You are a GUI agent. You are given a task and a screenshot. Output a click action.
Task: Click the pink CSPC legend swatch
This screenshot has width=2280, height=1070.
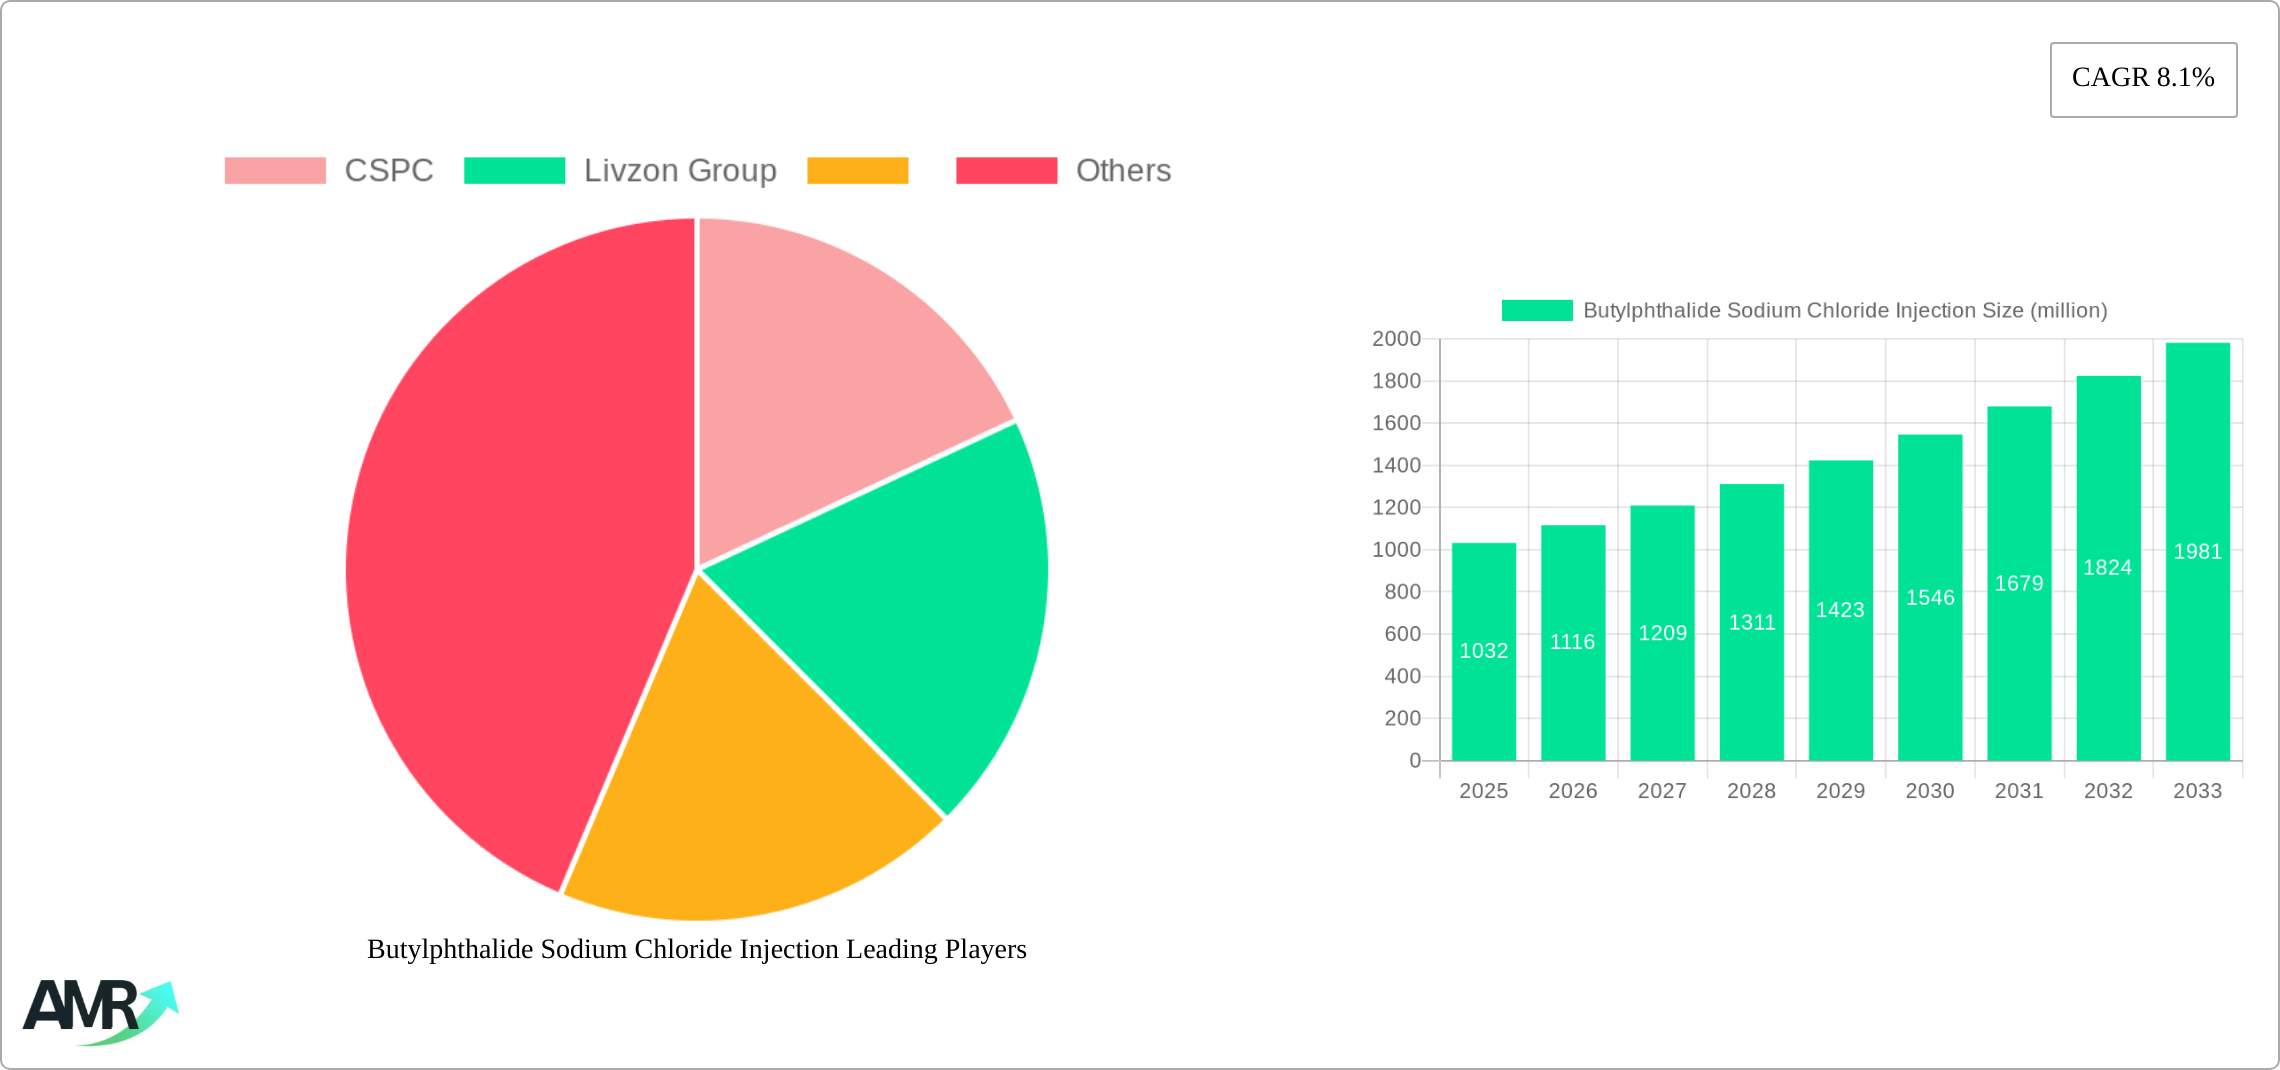pyautogui.click(x=275, y=171)
